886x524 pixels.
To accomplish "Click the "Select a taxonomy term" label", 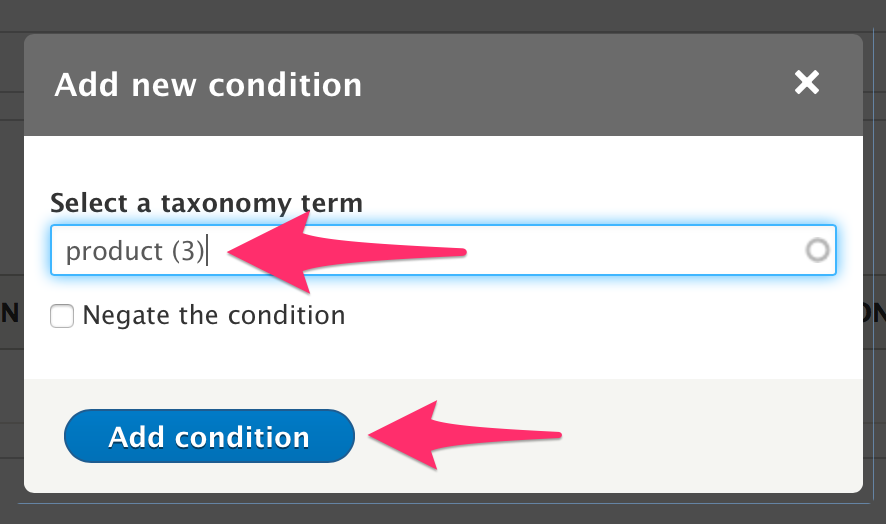I will coord(206,203).
